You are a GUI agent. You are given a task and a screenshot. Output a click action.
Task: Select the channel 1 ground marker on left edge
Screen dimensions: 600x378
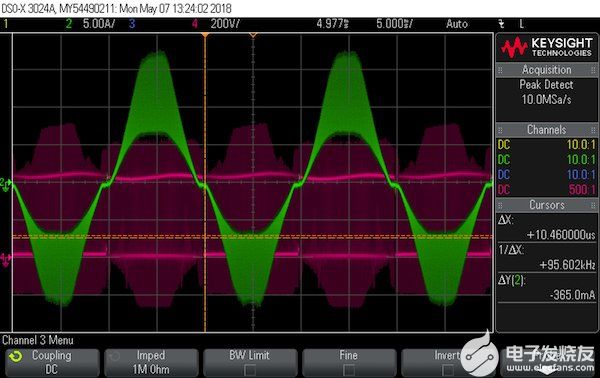point(5,259)
